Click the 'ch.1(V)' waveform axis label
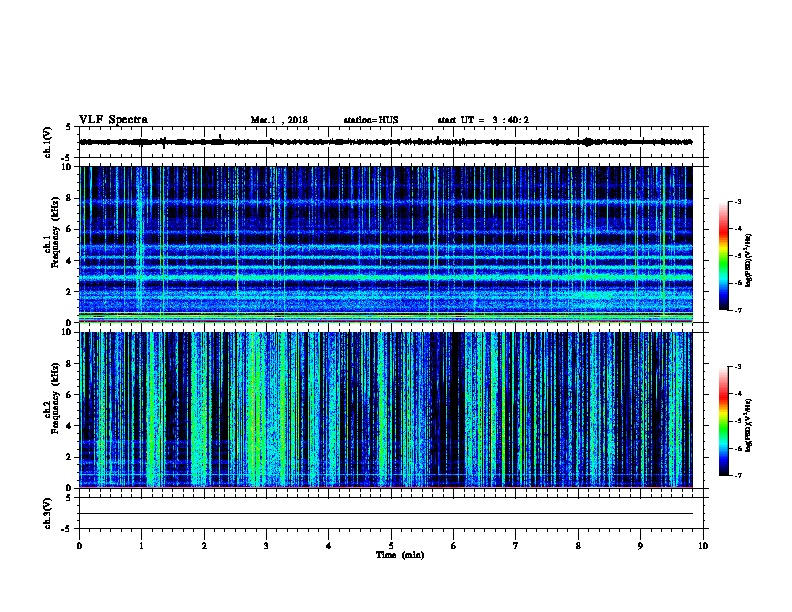792x612 pixels. 47,142
